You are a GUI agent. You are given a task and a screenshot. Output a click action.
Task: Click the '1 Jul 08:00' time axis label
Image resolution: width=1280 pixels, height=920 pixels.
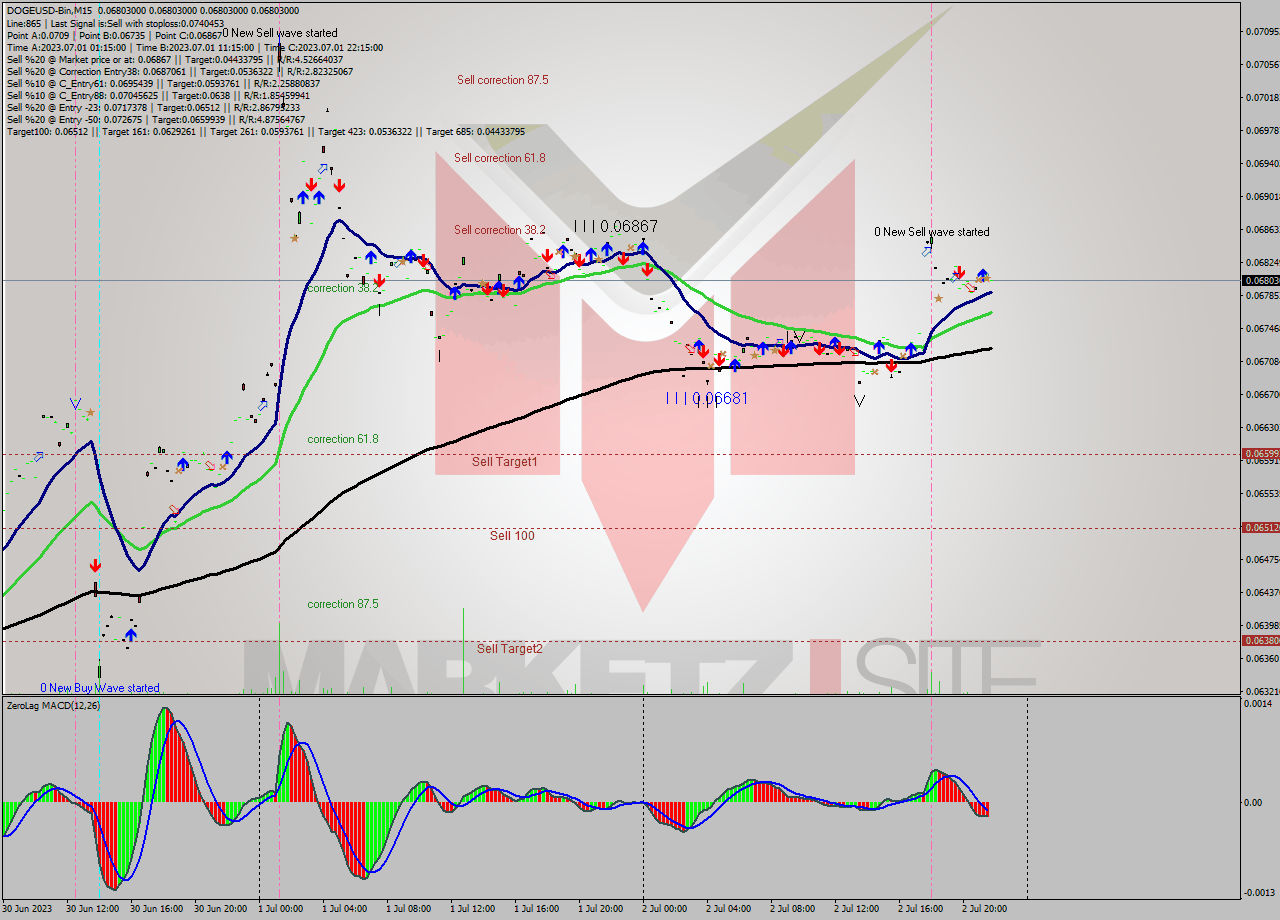tap(411, 909)
